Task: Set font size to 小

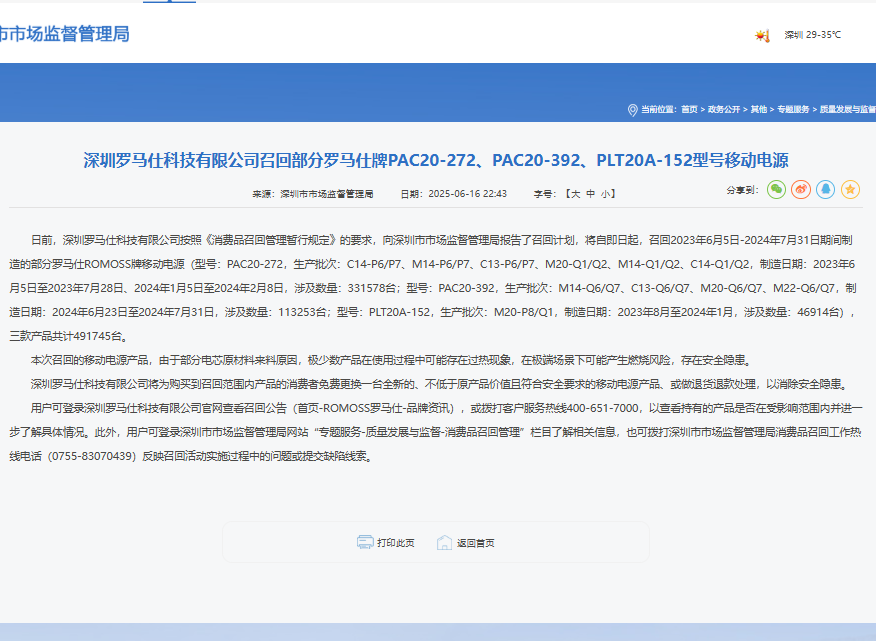Action: click(606, 194)
